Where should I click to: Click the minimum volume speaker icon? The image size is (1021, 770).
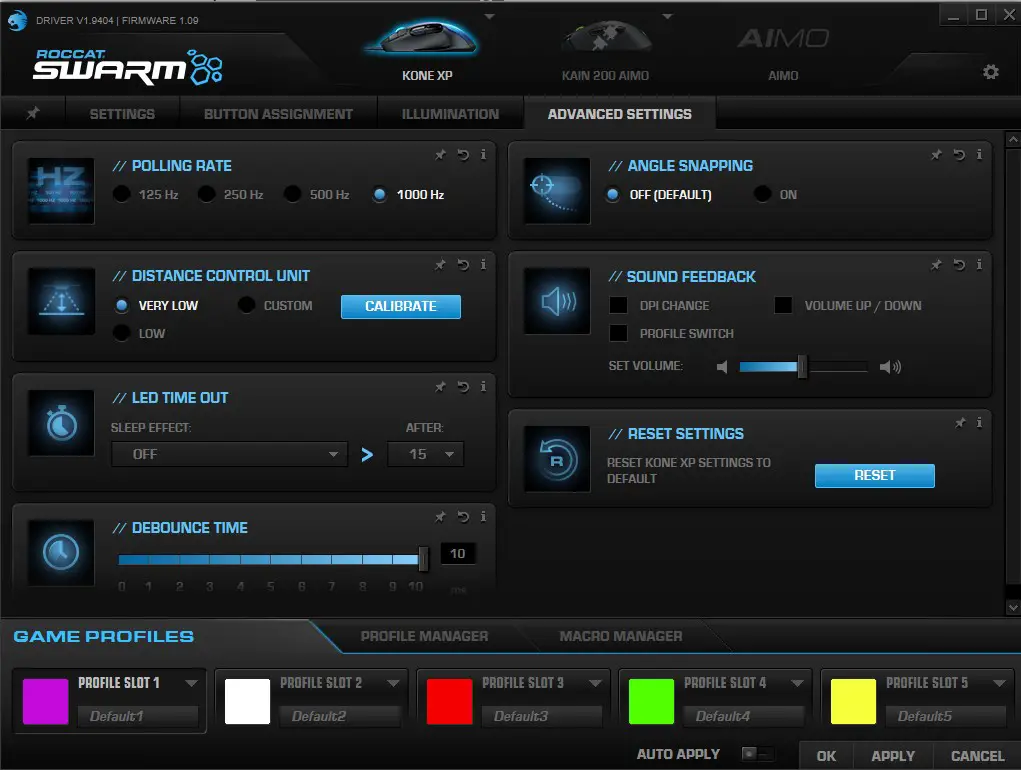[721, 367]
